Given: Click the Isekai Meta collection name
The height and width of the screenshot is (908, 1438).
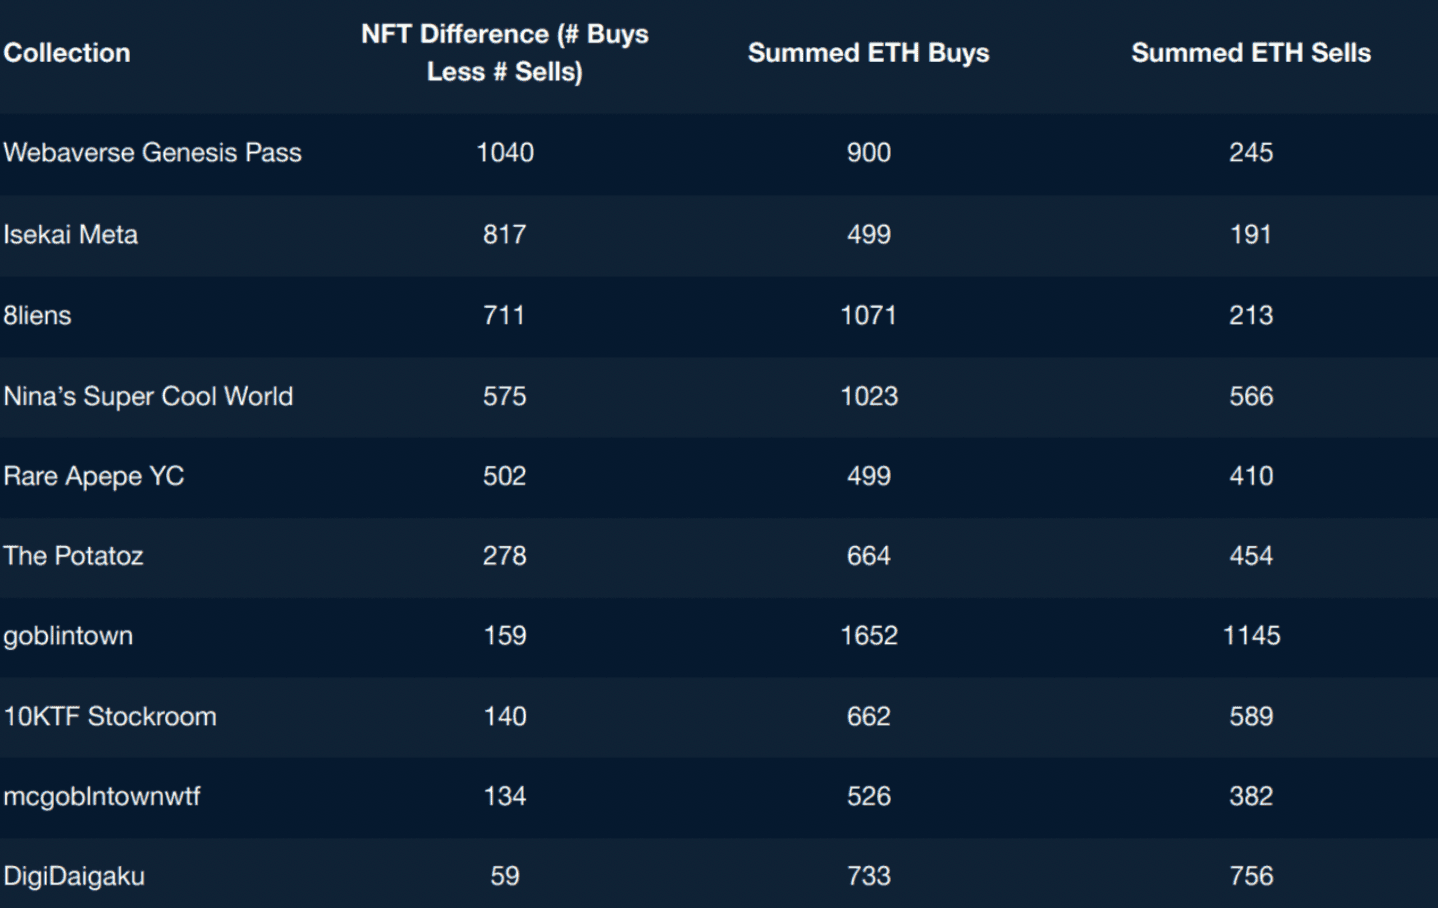Looking at the screenshot, I should 71,235.
